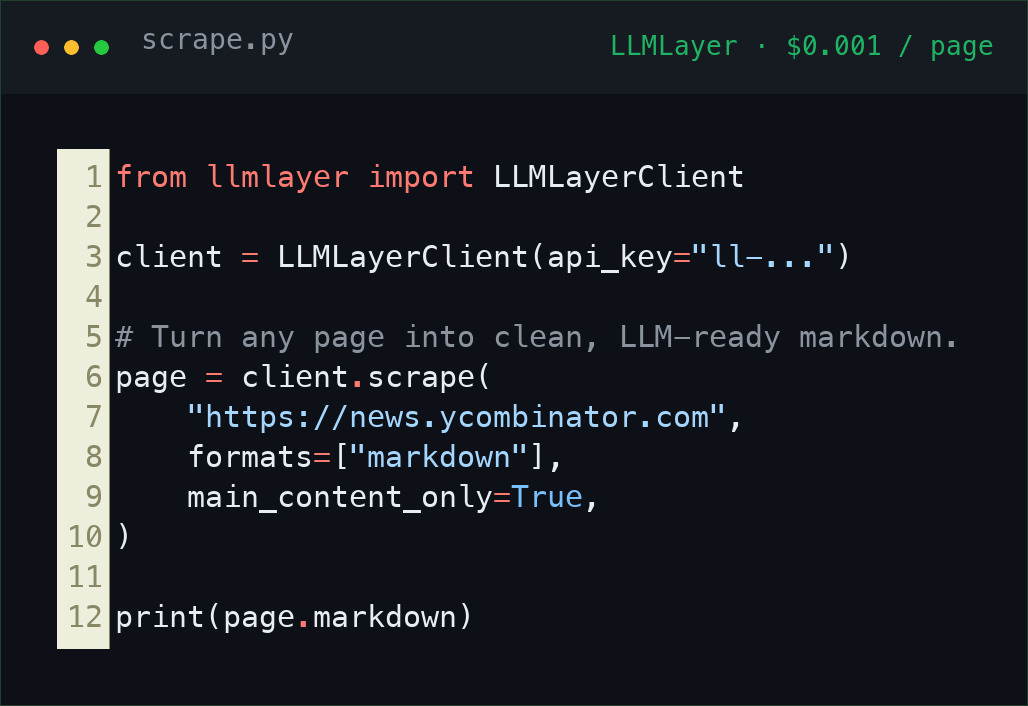The height and width of the screenshot is (706, 1028).
Task: Click the green "LLMLayer" header text
Action: pos(673,47)
